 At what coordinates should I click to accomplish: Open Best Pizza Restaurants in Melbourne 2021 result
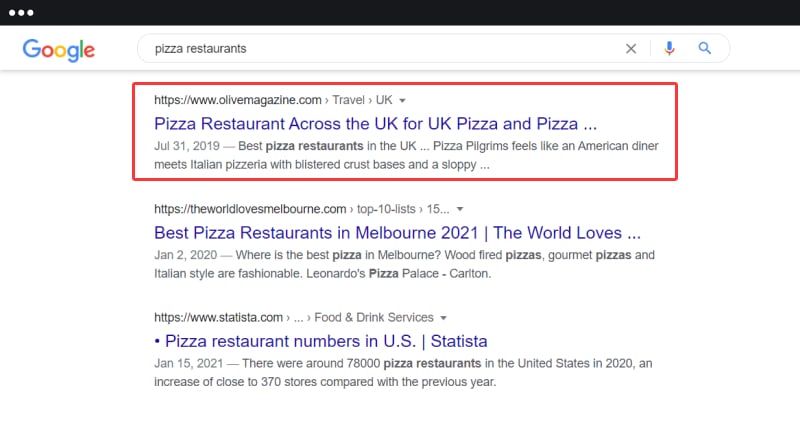coord(397,233)
